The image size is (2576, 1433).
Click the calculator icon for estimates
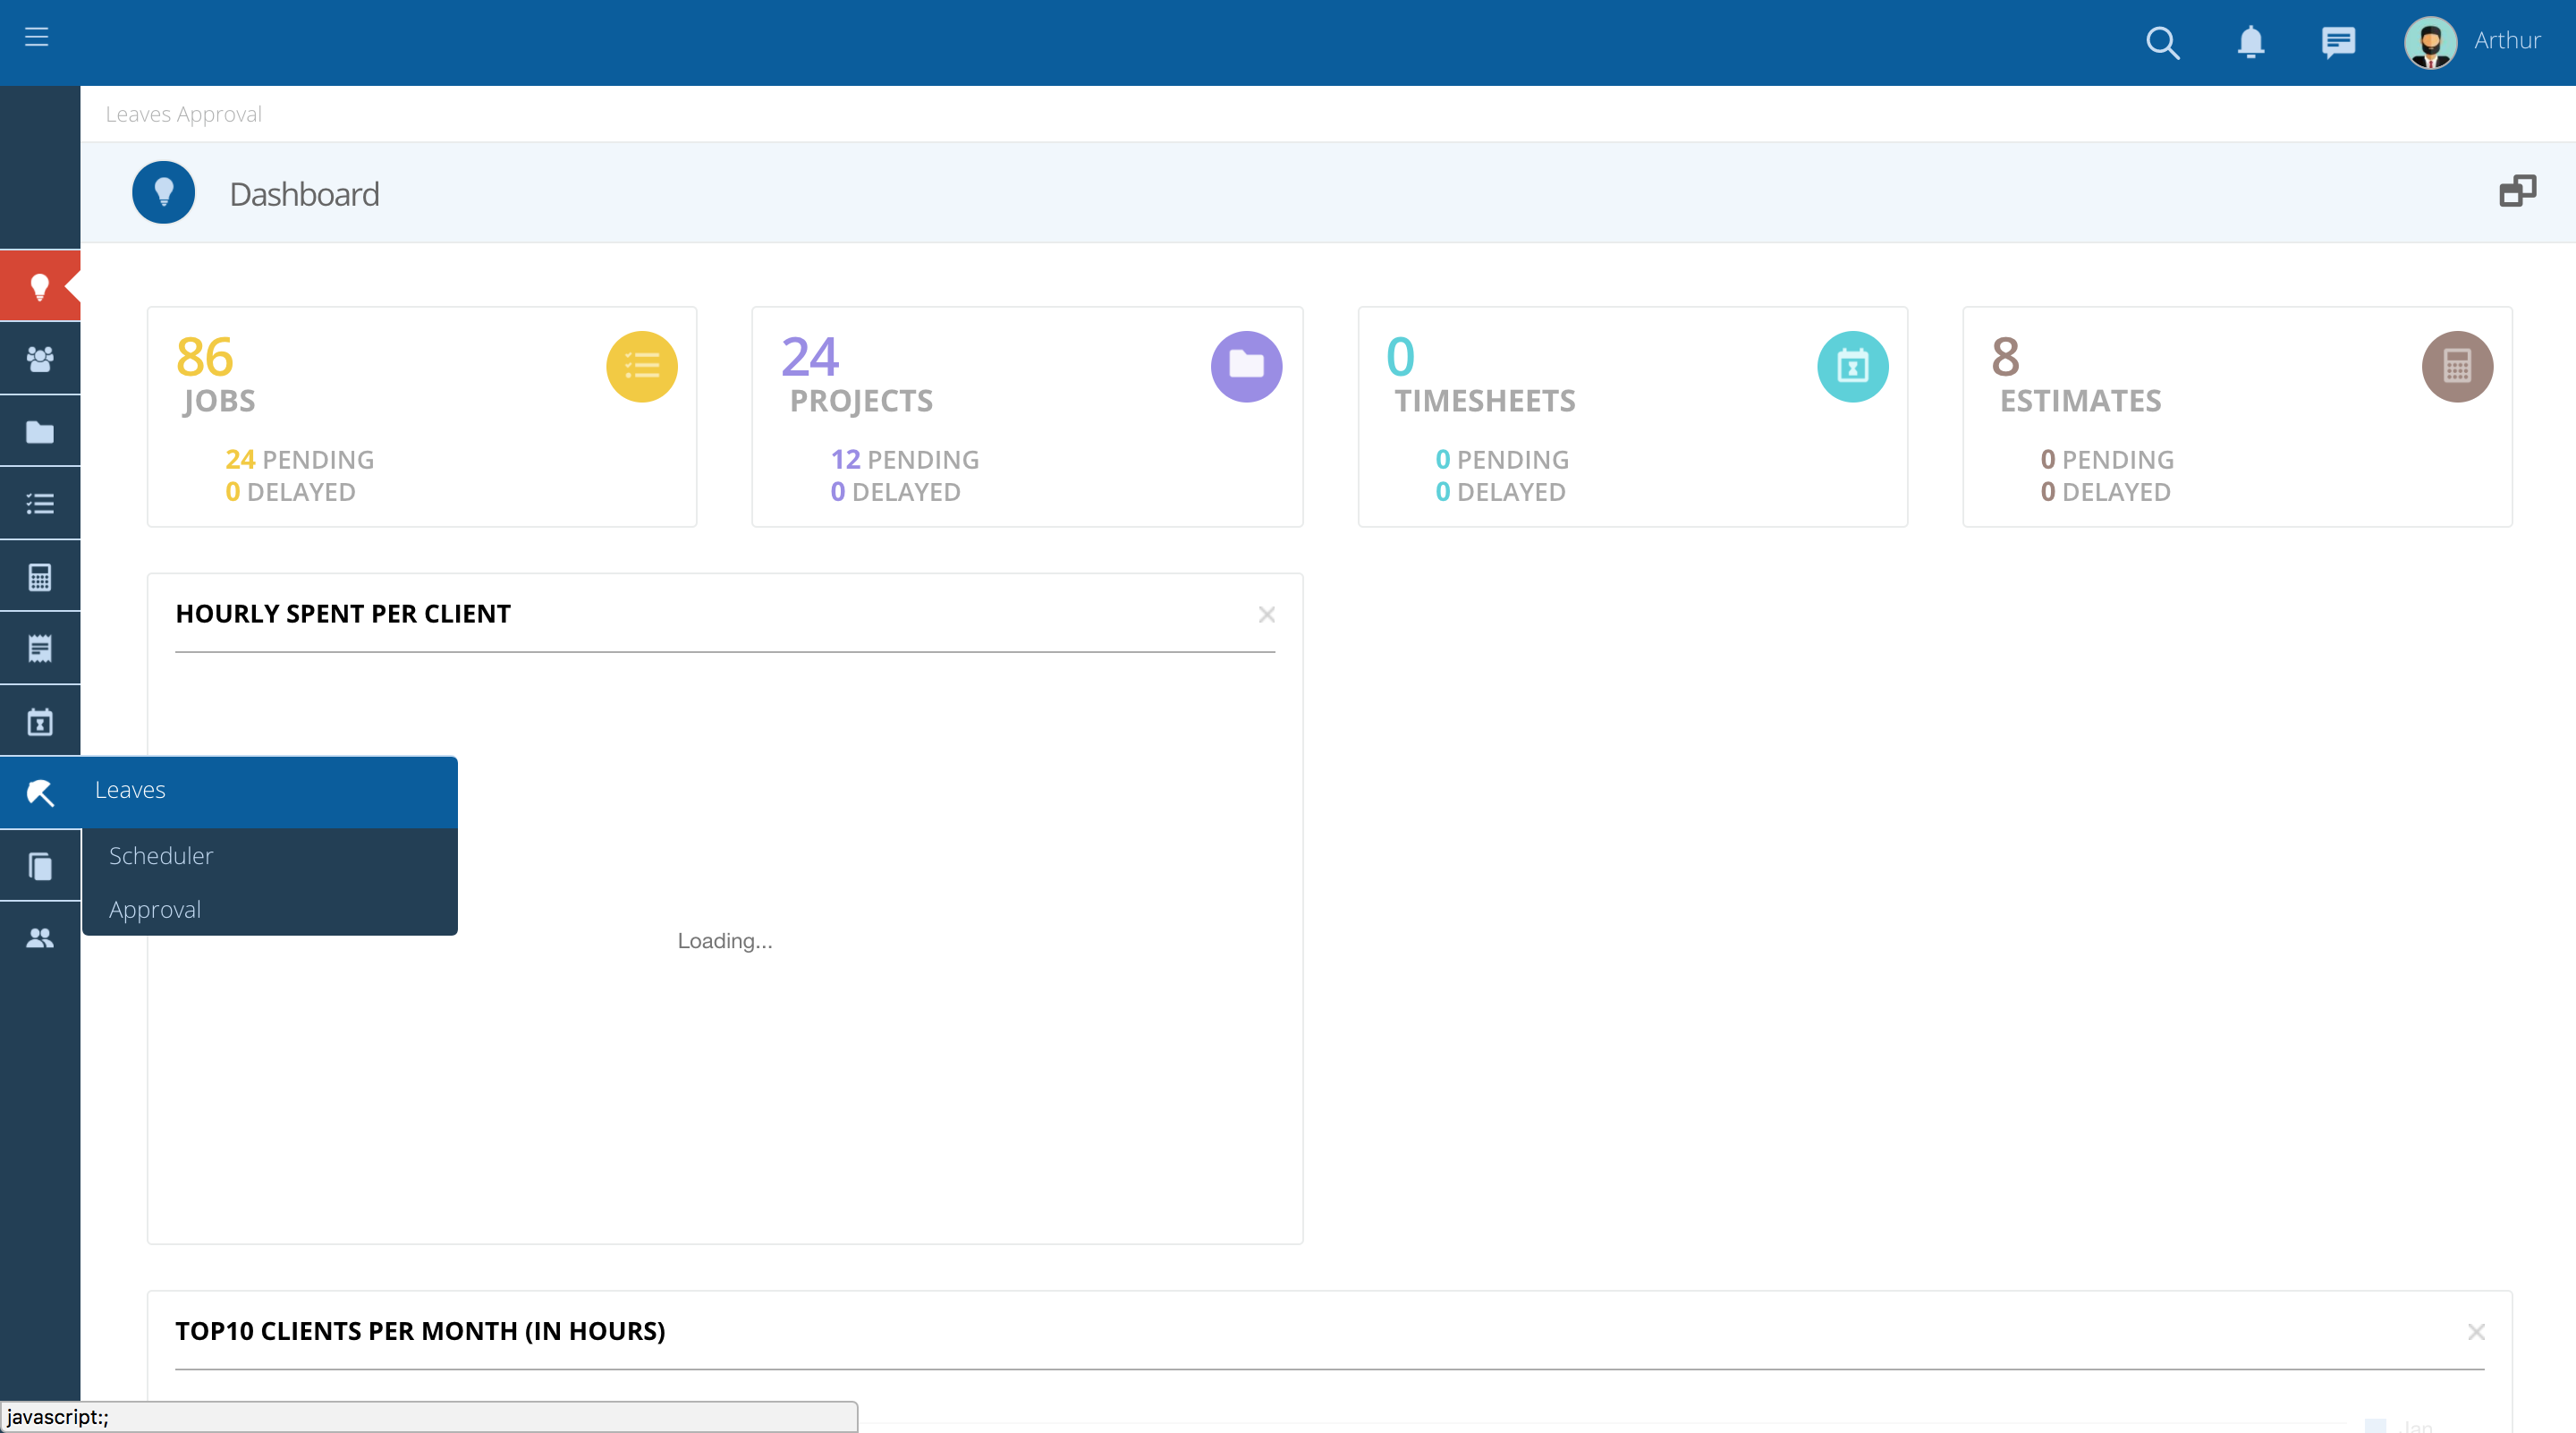[40, 575]
